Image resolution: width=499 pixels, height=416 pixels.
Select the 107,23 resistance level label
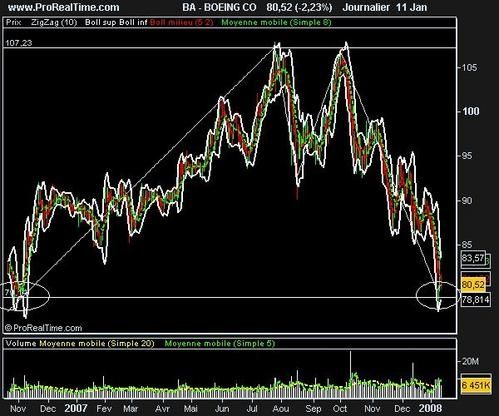(19, 43)
